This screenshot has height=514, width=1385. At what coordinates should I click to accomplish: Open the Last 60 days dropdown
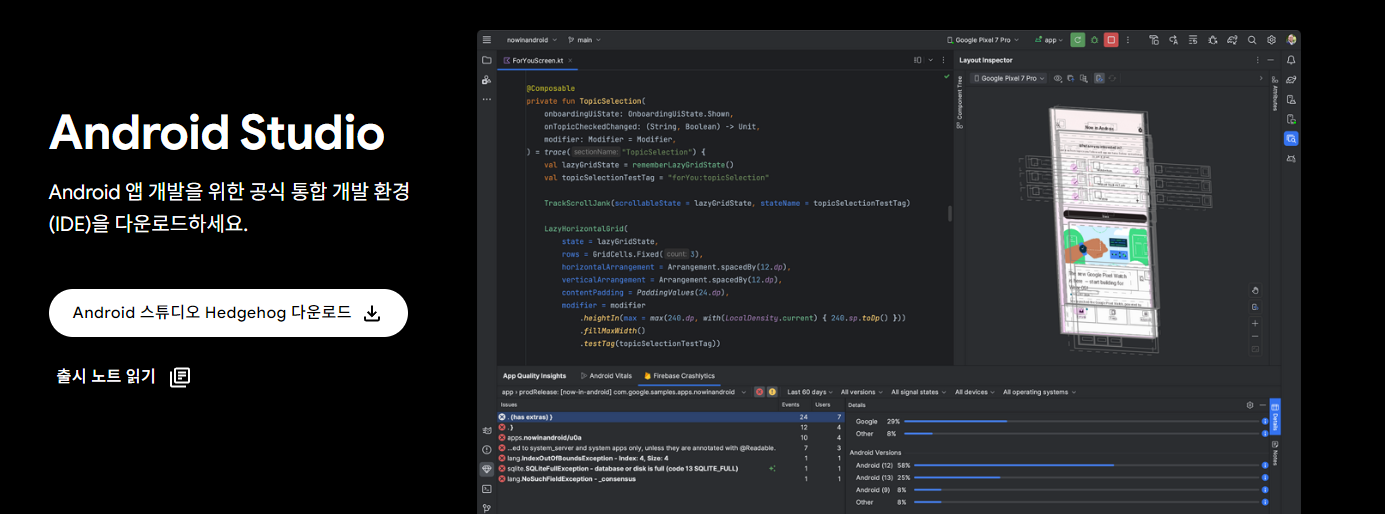(x=810, y=392)
